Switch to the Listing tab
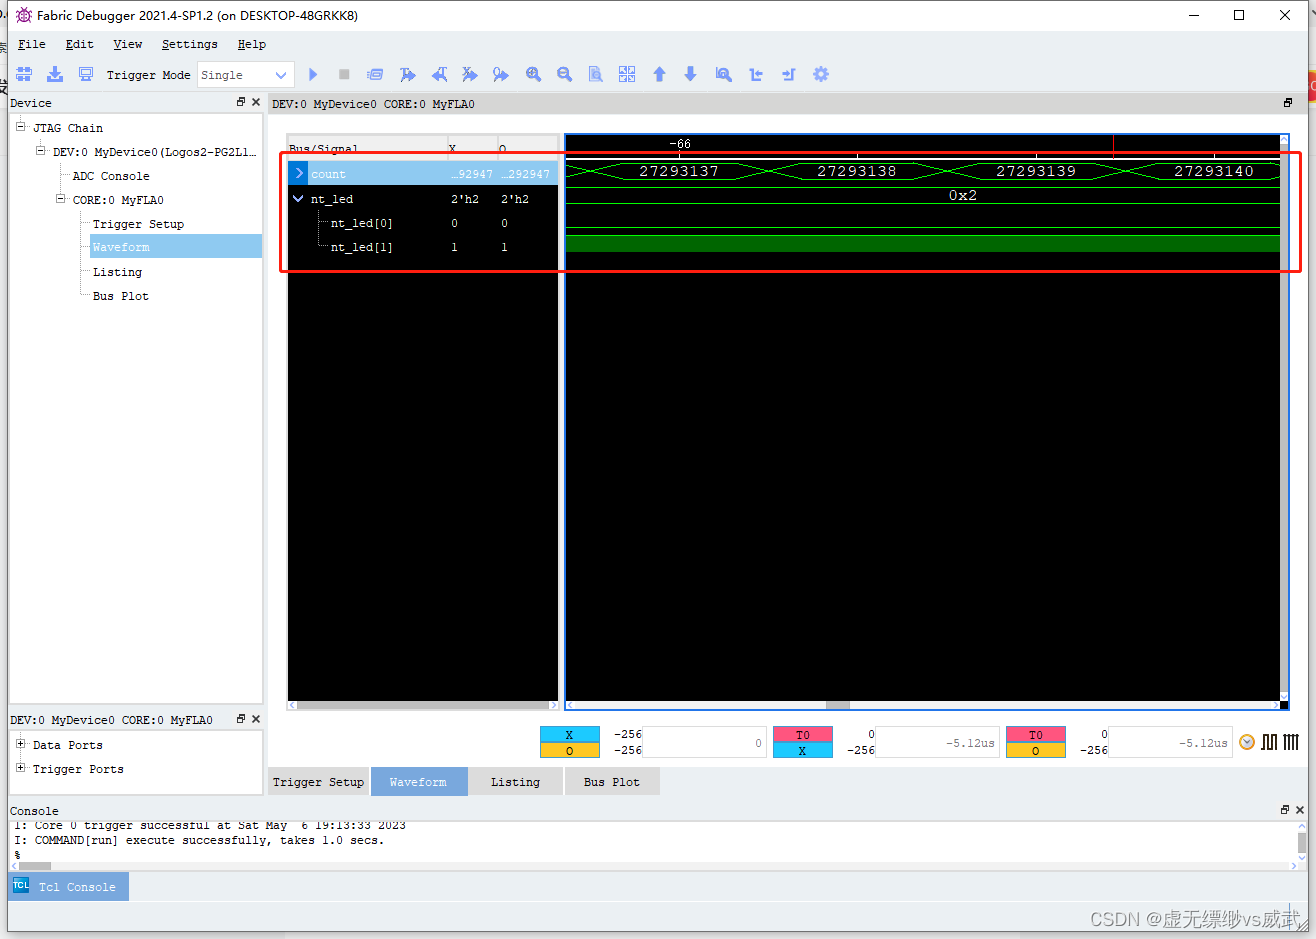Screen dimensions: 1316x939 click(x=515, y=781)
